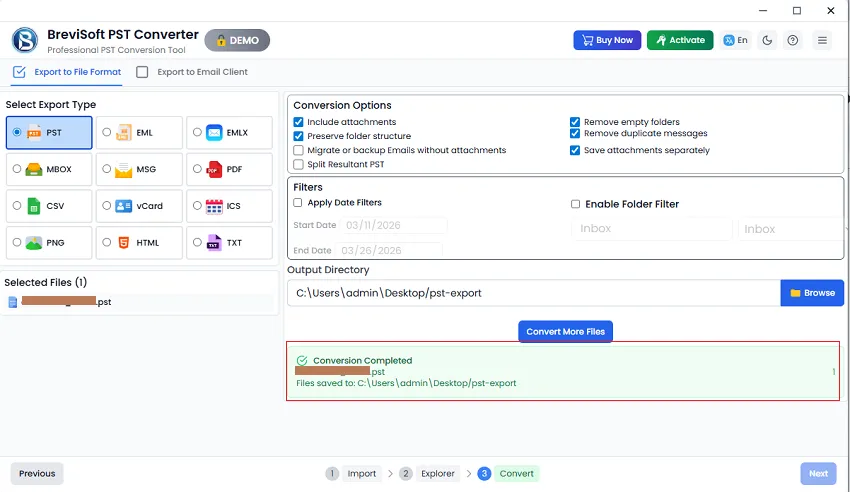Image resolution: width=850 pixels, height=492 pixels.
Task: Click the Output Directory path field
Action: 534,293
